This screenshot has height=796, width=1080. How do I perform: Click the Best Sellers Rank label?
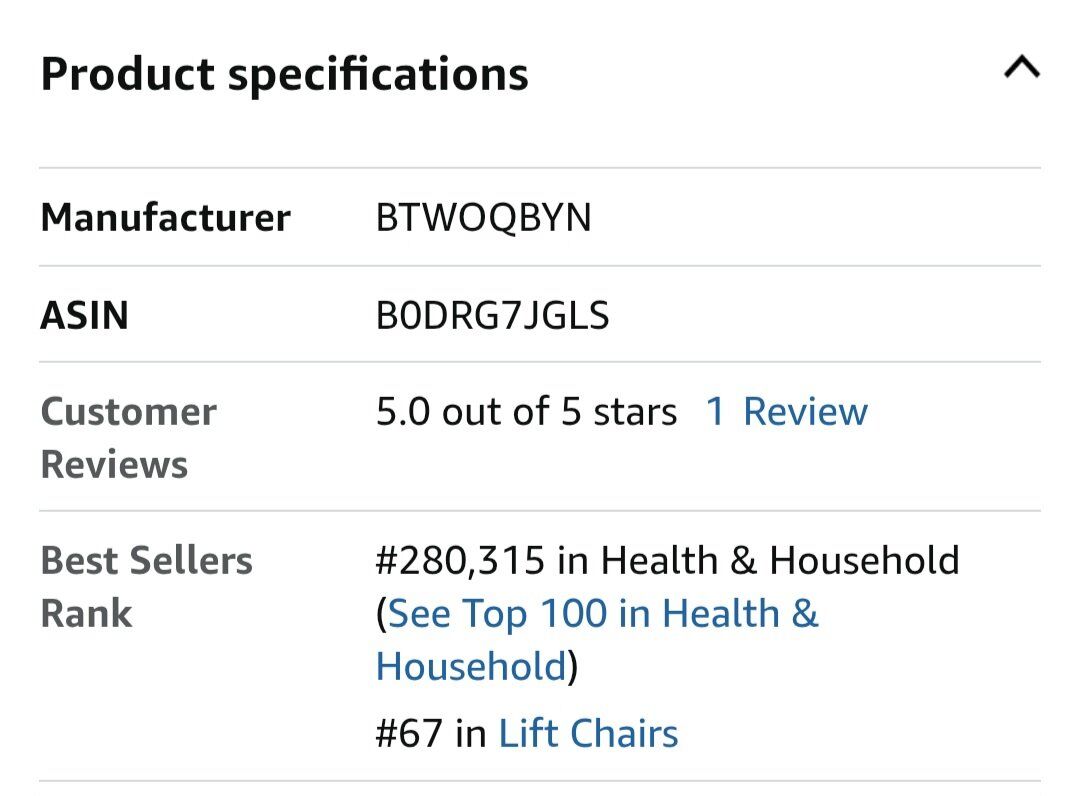pyautogui.click(x=146, y=587)
